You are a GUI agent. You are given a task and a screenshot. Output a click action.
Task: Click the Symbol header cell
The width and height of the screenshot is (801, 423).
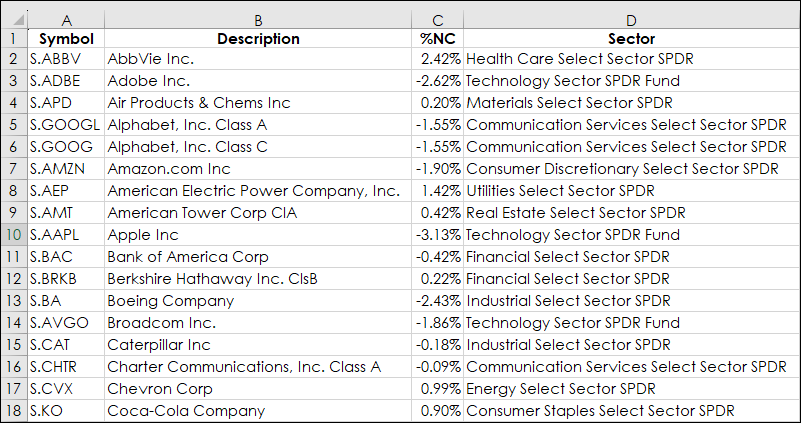click(66, 39)
